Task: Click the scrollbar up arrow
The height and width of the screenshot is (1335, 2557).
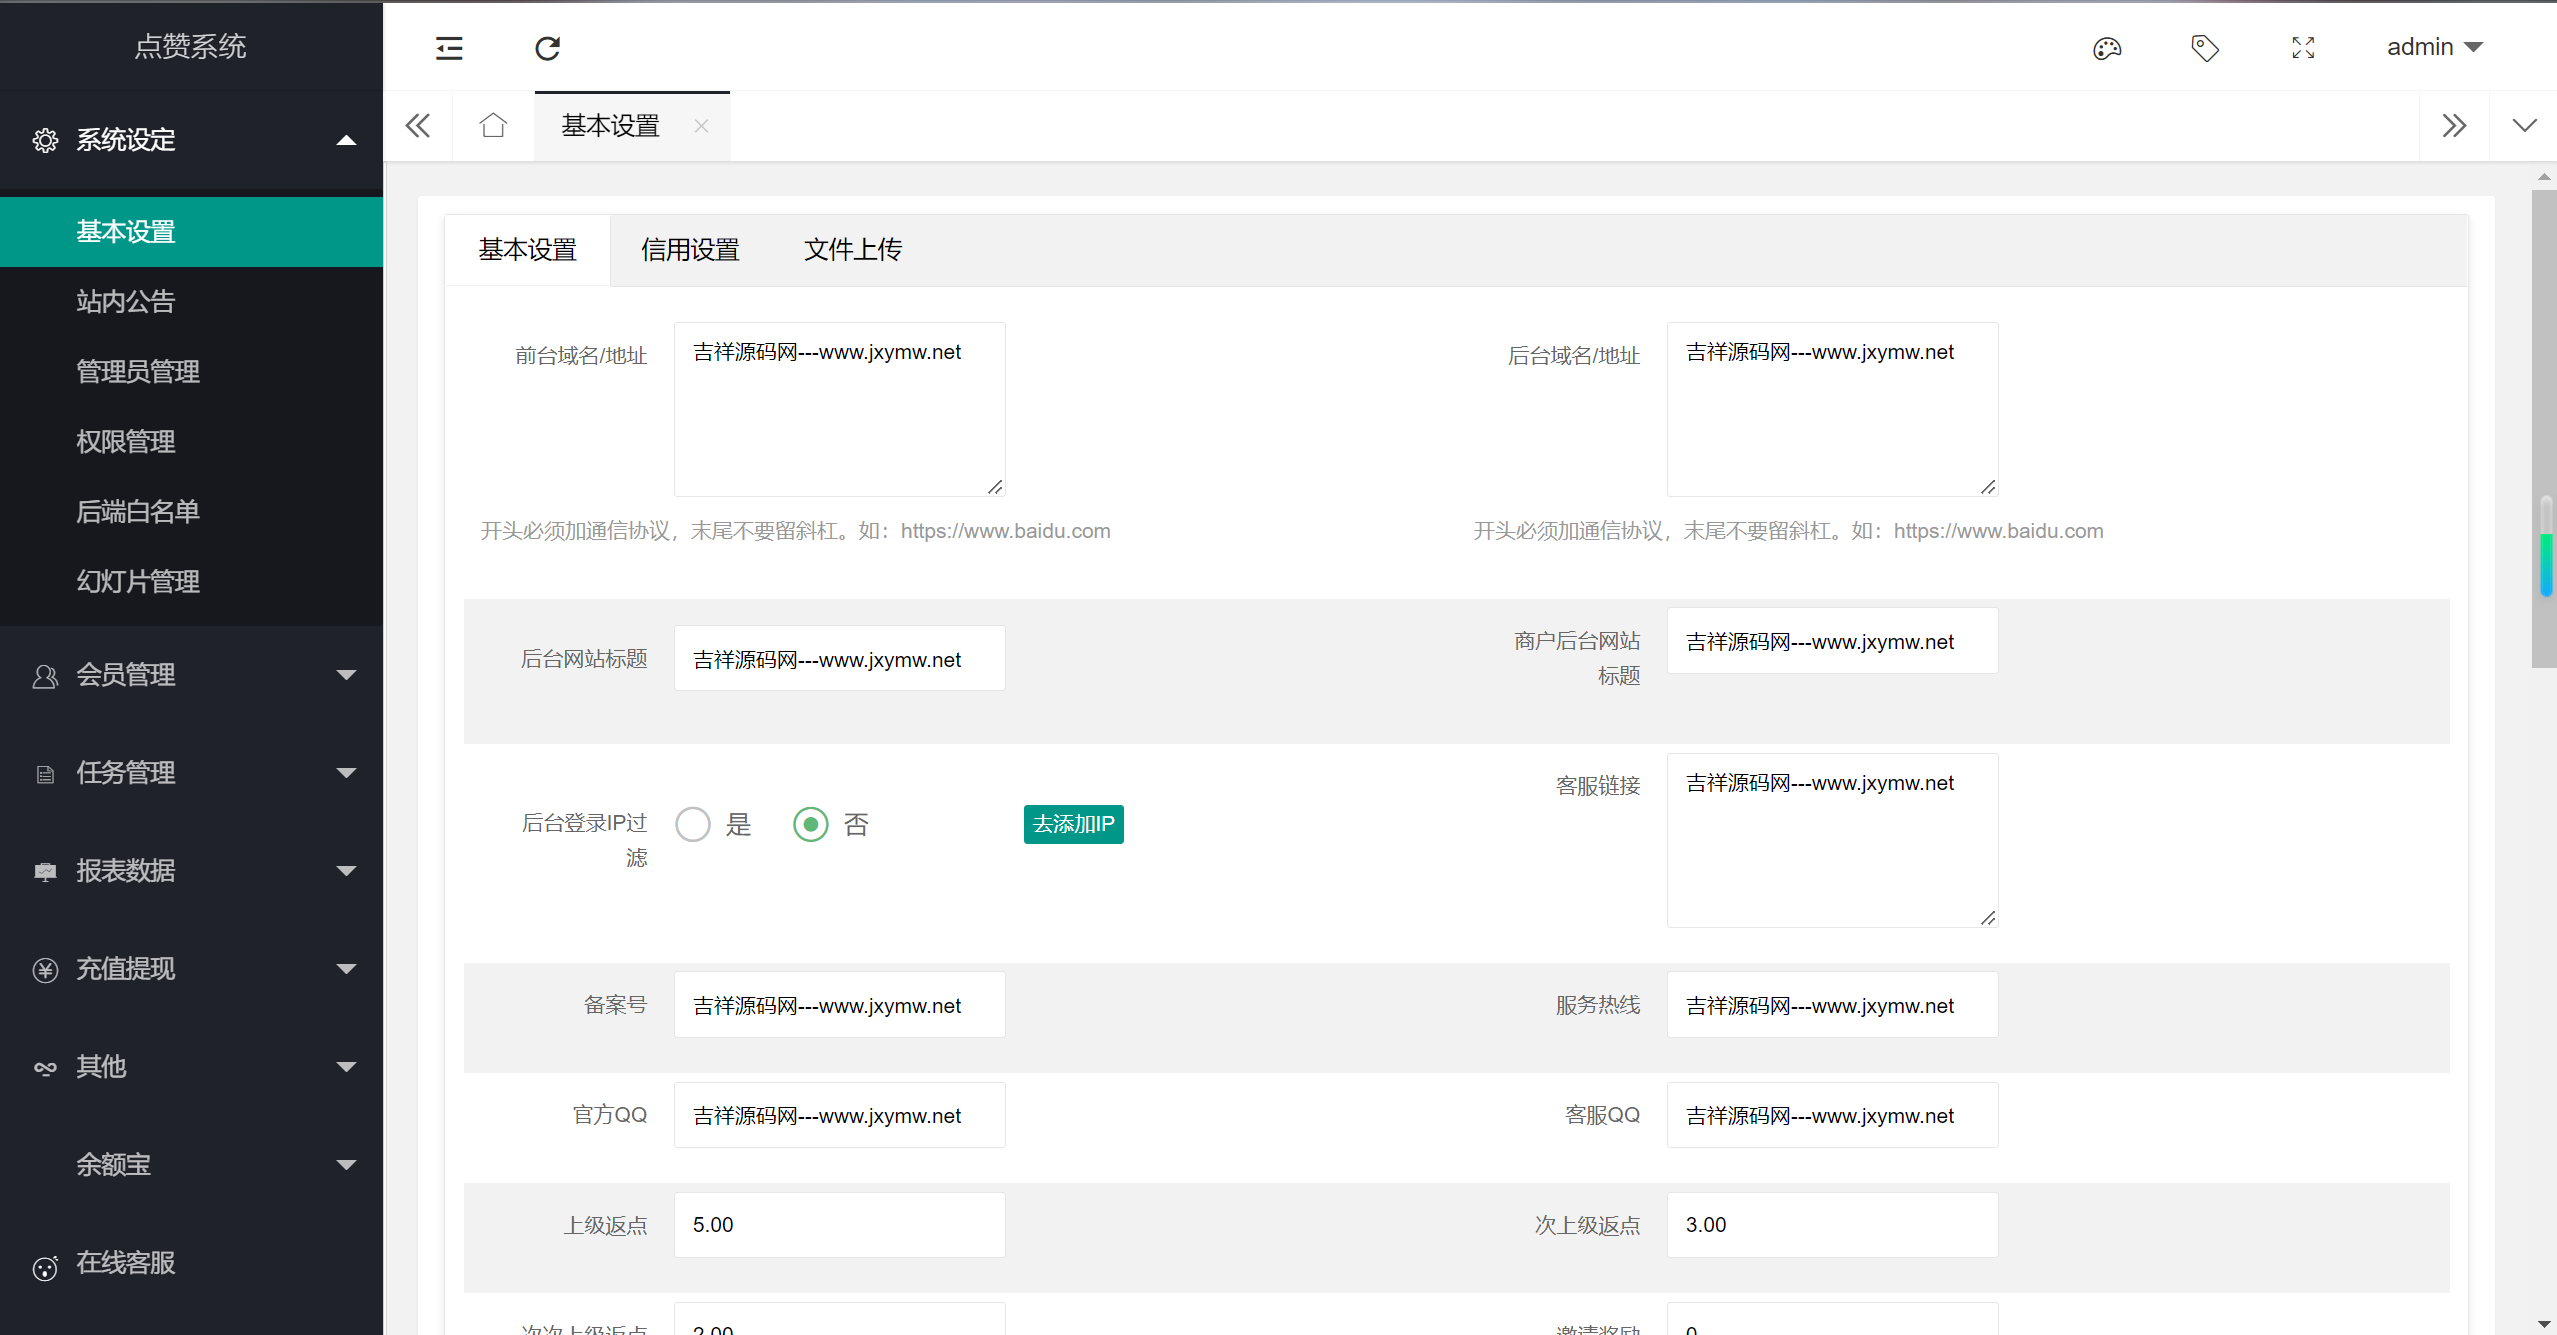Action: (x=2544, y=177)
